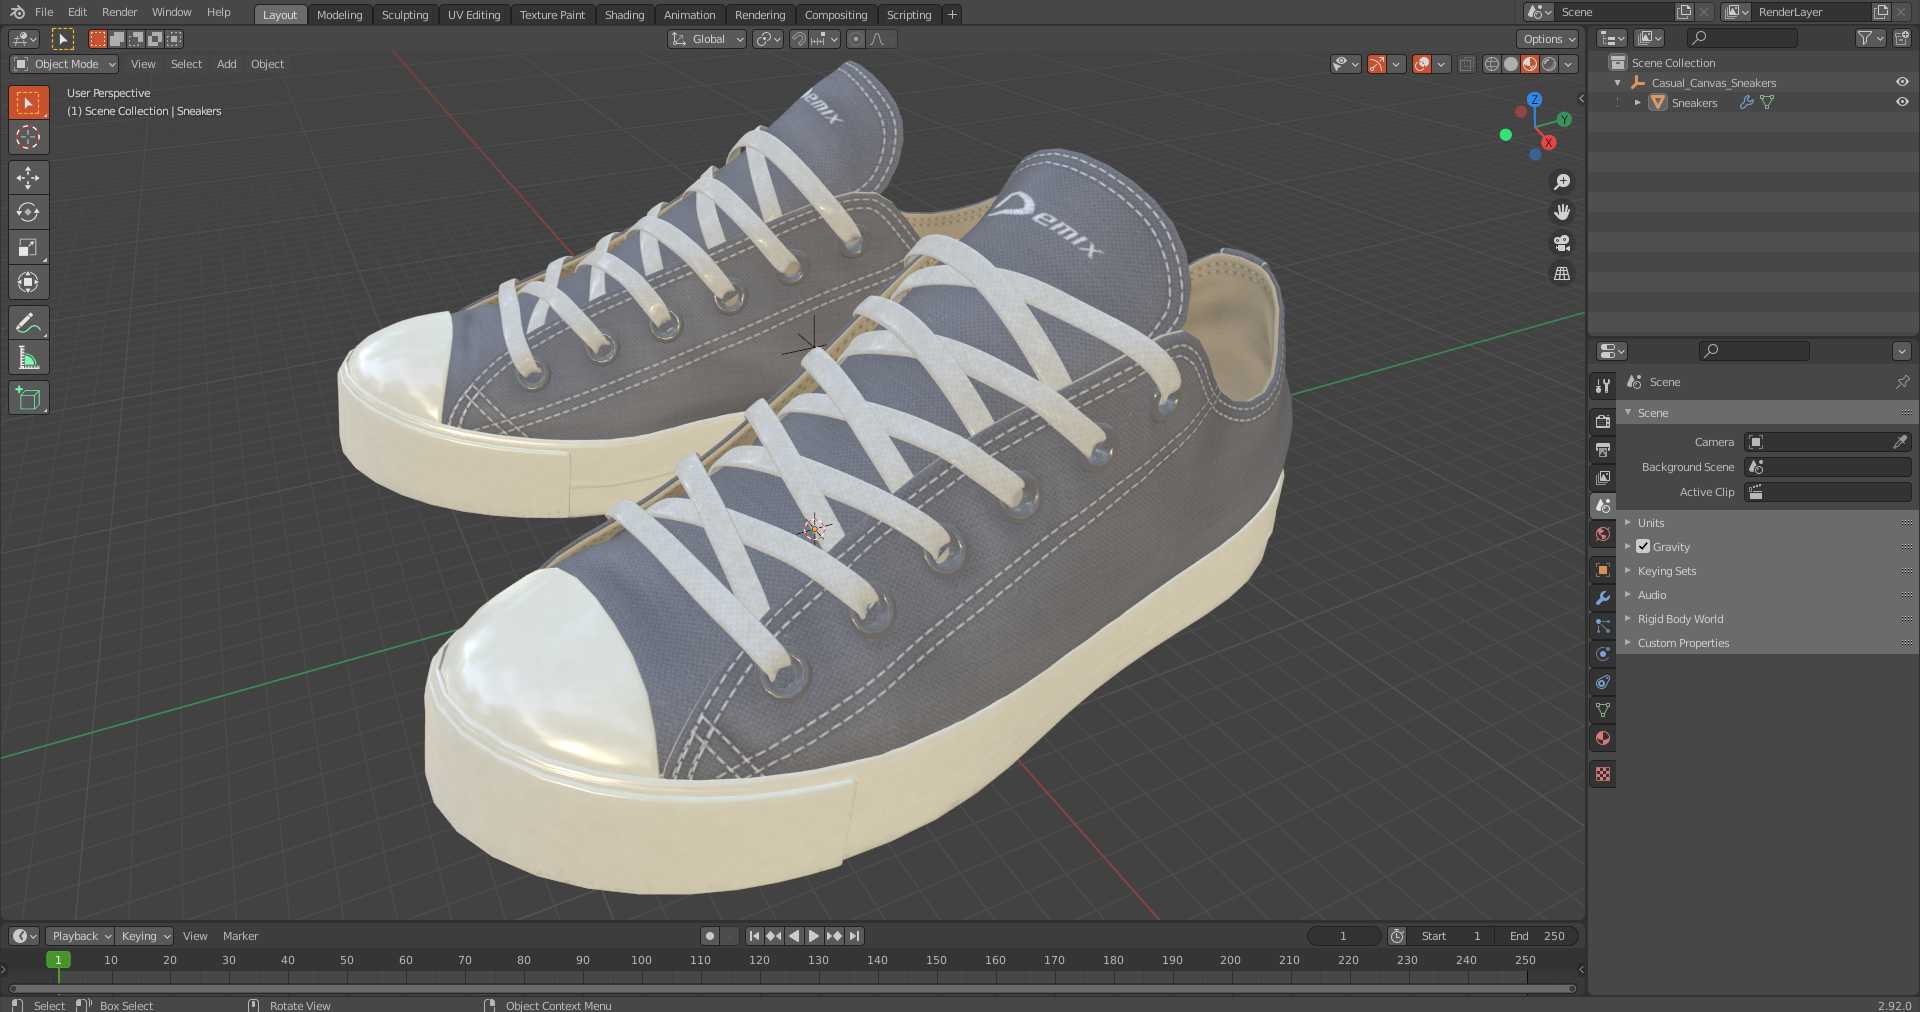Hide Casual_Canvas_Sneakers collection with eye icon

1902,83
